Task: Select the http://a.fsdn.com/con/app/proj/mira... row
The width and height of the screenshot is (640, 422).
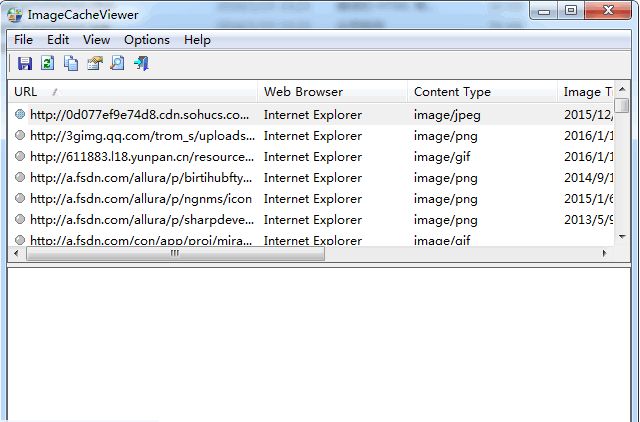Action: (x=311, y=240)
